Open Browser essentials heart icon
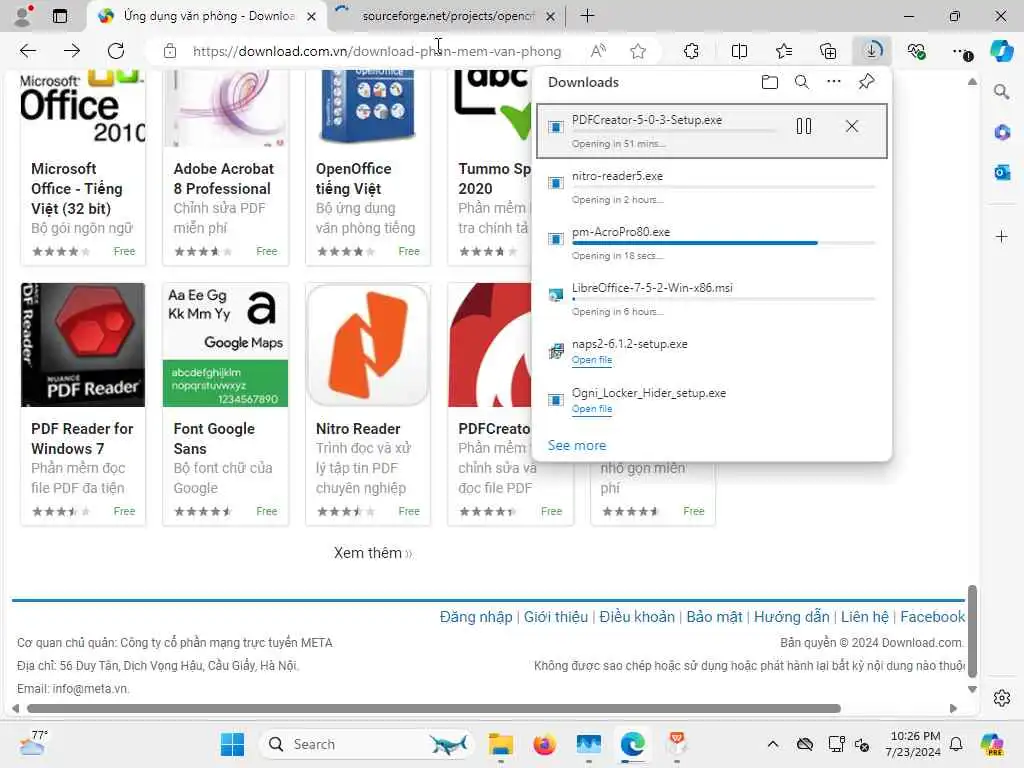 click(x=916, y=51)
